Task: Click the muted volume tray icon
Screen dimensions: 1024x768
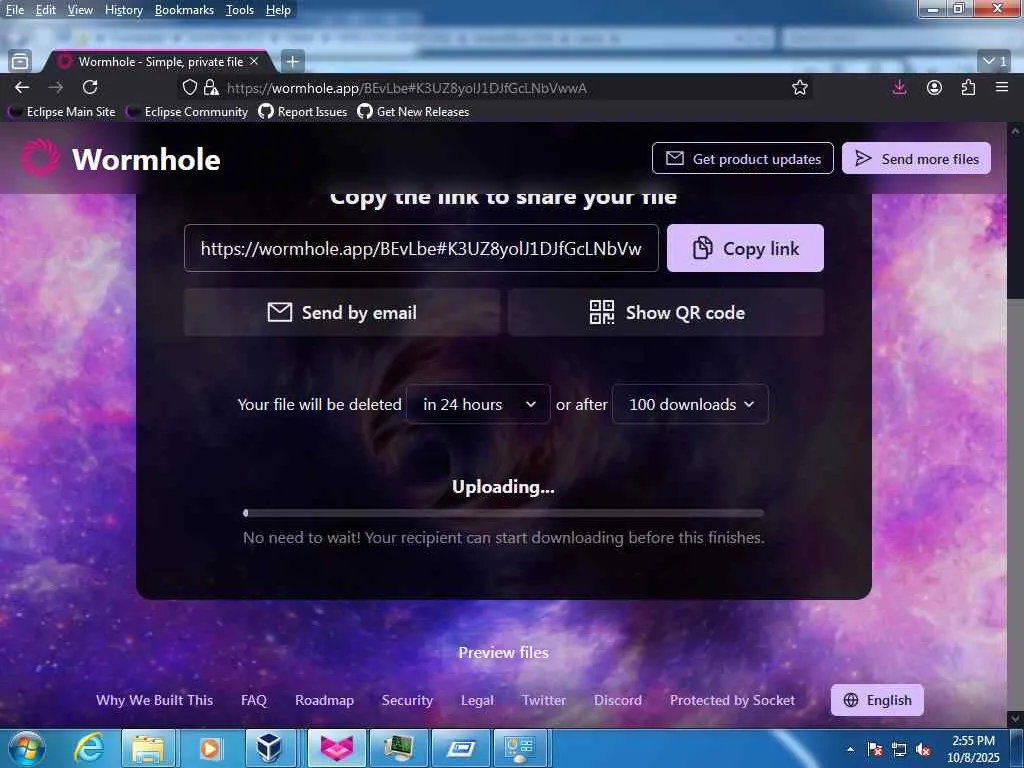Action: (923, 749)
